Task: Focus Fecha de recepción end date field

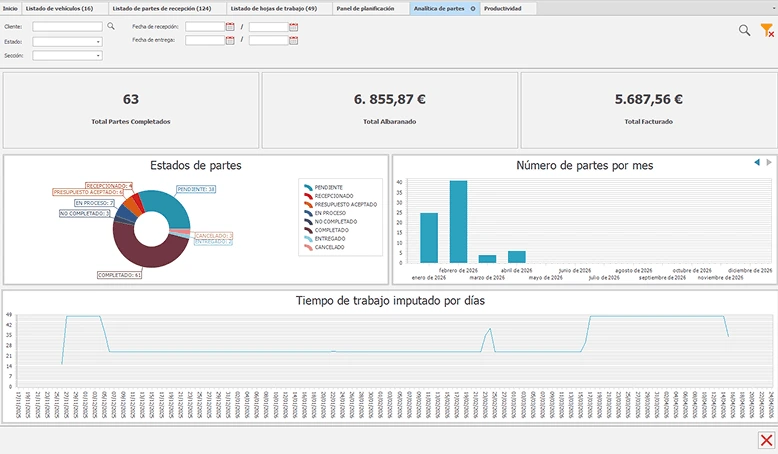Action: click(268, 27)
